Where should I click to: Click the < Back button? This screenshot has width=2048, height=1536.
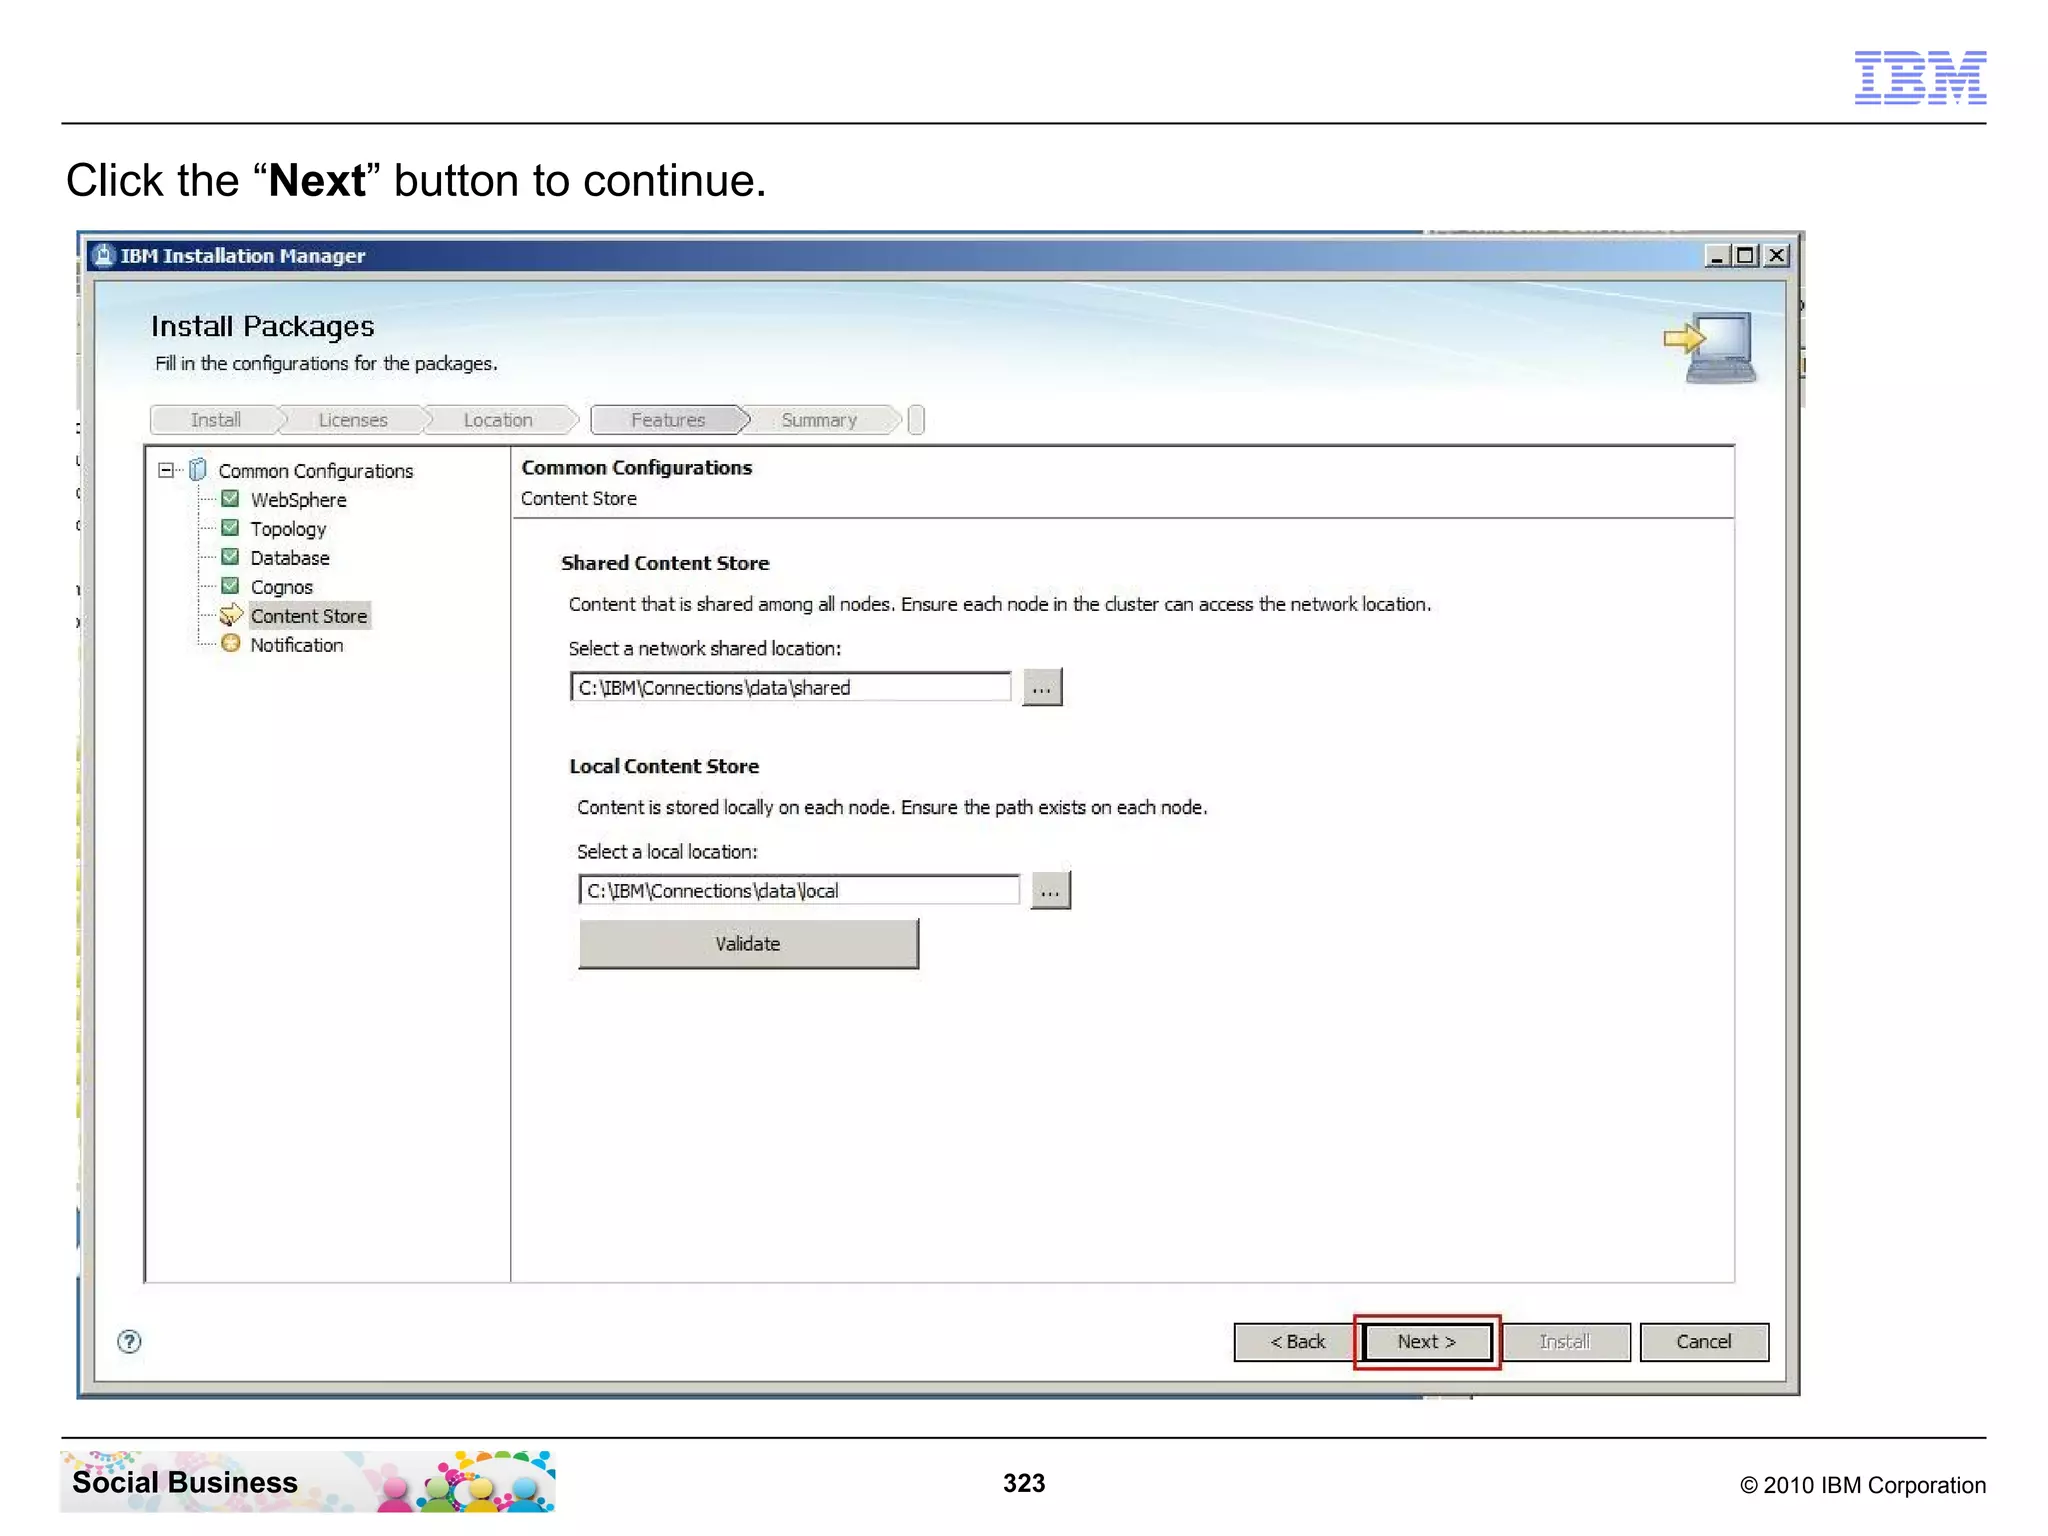click(x=1297, y=1342)
